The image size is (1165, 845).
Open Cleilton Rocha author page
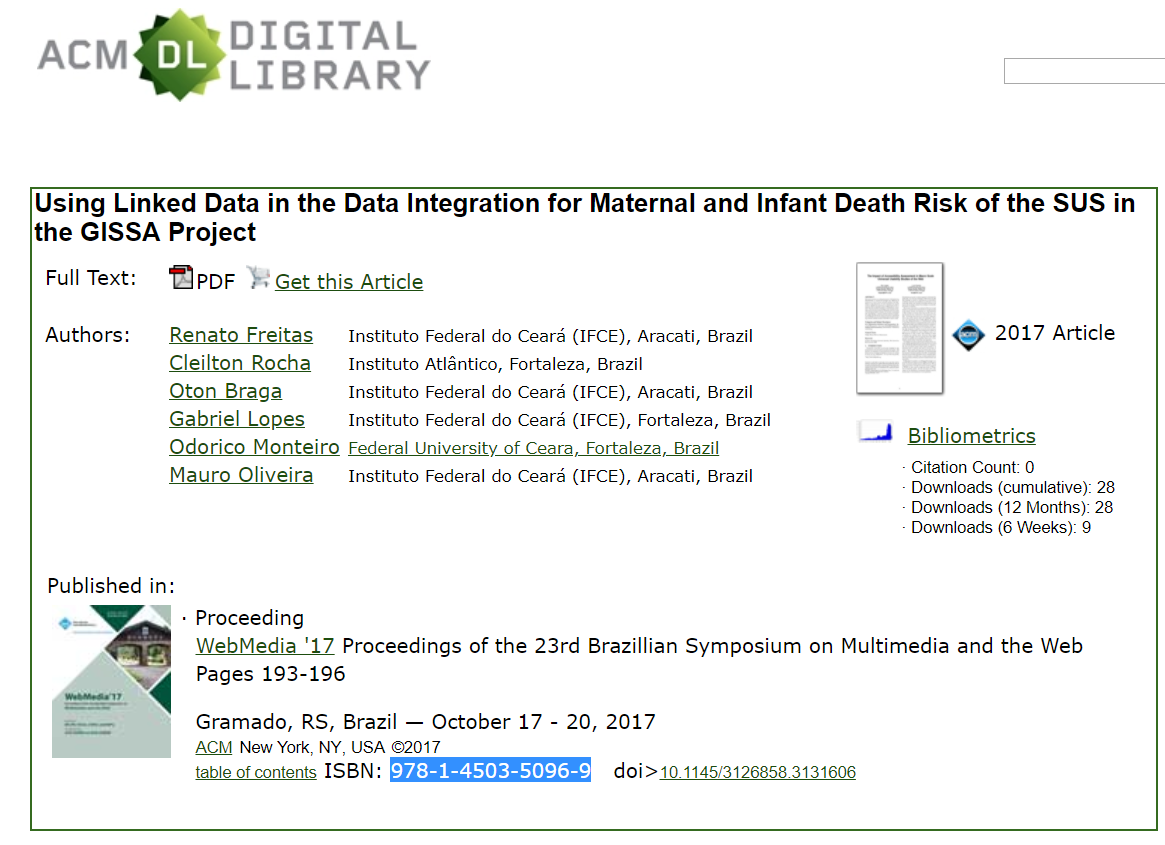tap(240, 363)
